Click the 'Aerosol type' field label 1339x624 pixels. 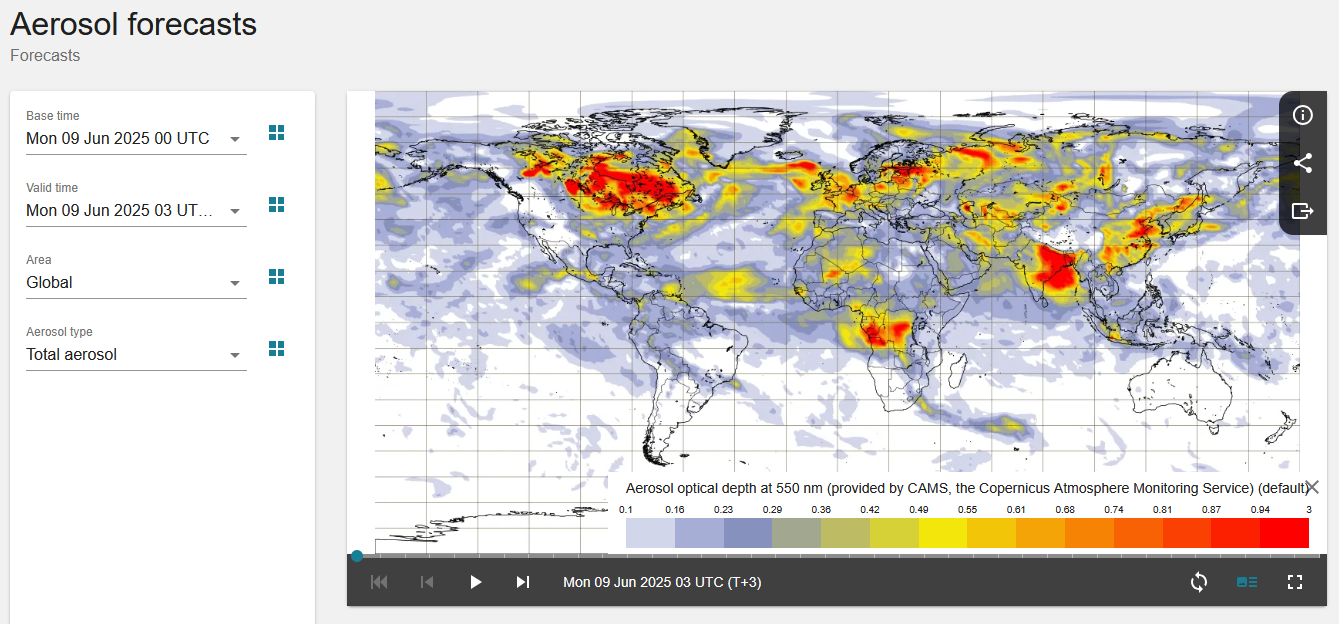(x=59, y=332)
